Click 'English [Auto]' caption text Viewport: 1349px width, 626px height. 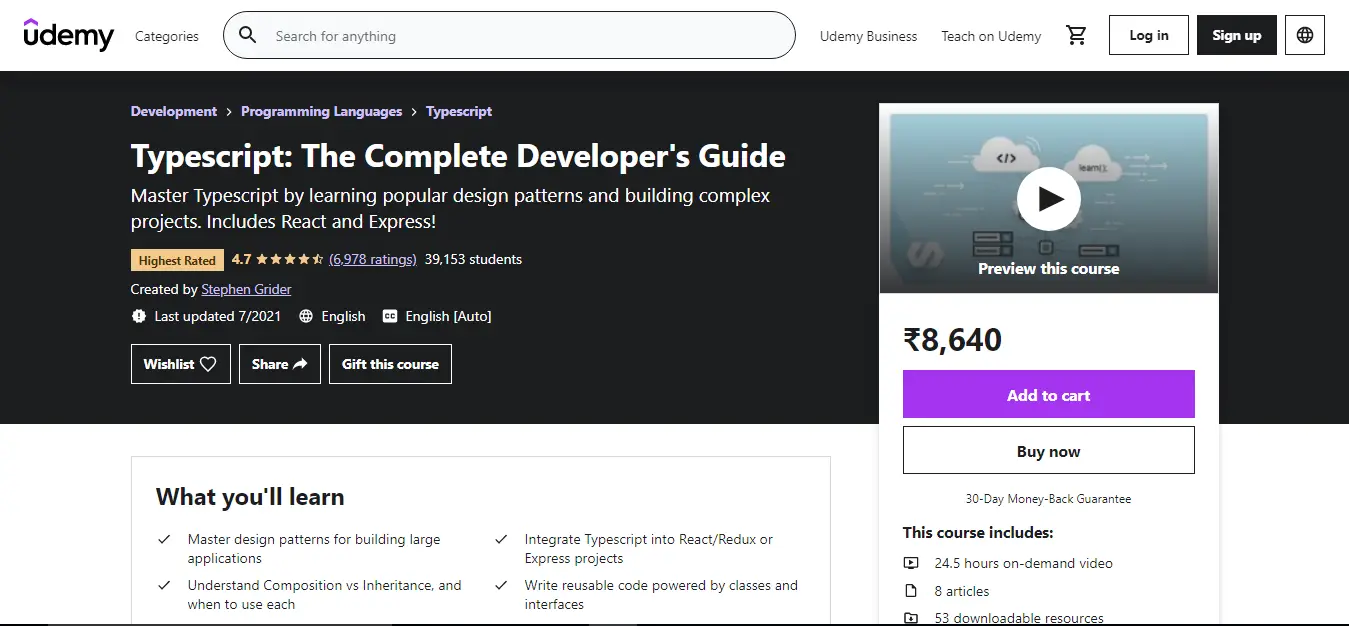pos(448,316)
